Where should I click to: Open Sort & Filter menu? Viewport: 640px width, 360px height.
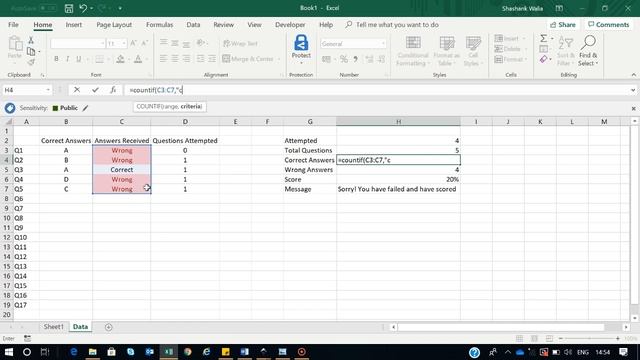tap(566, 51)
